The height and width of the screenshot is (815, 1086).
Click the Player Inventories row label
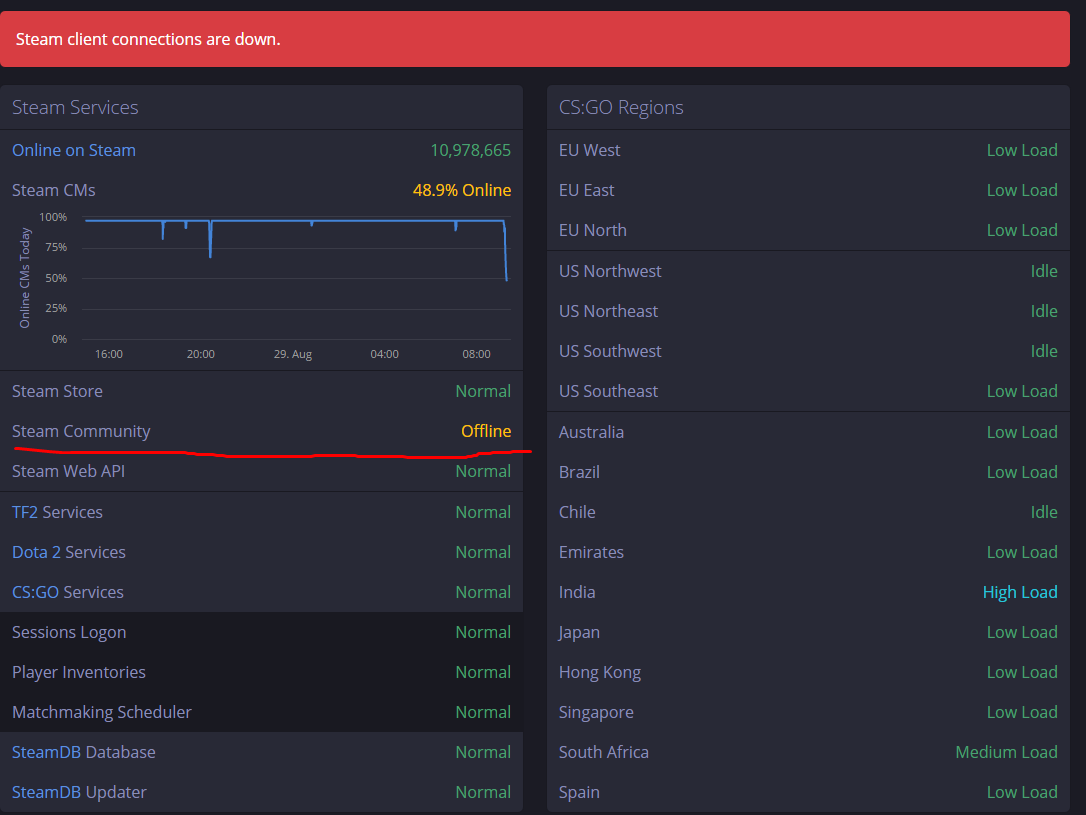tap(78, 673)
